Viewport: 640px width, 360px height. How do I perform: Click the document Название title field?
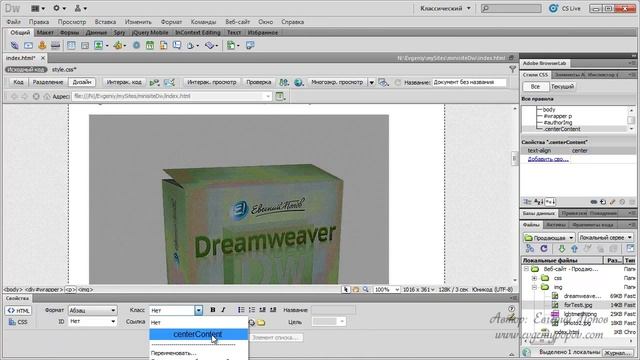(x=469, y=82)
